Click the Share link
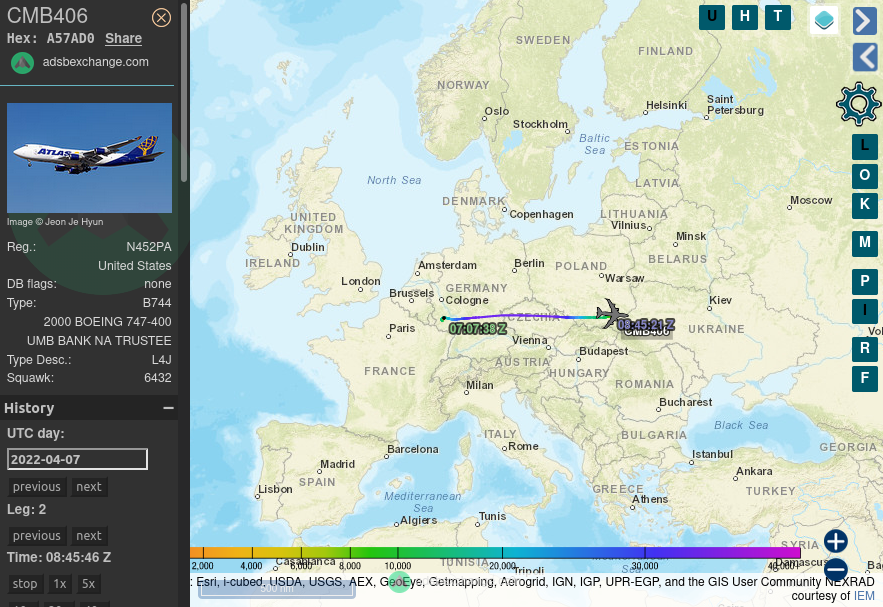 click(123, 38)
